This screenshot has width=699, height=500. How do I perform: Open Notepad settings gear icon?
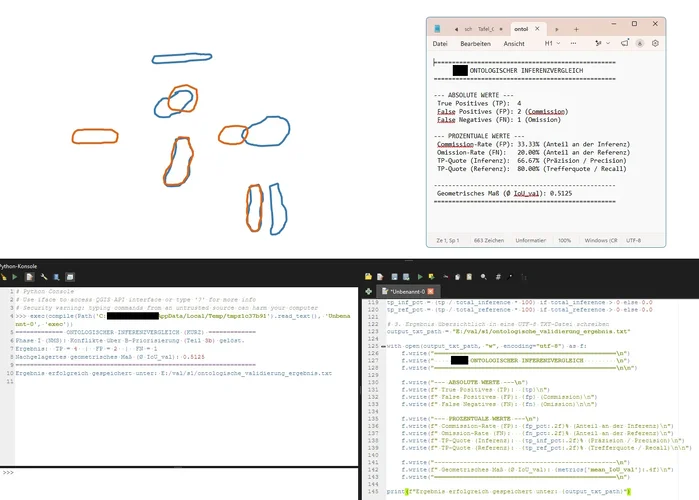click(655, 43)
